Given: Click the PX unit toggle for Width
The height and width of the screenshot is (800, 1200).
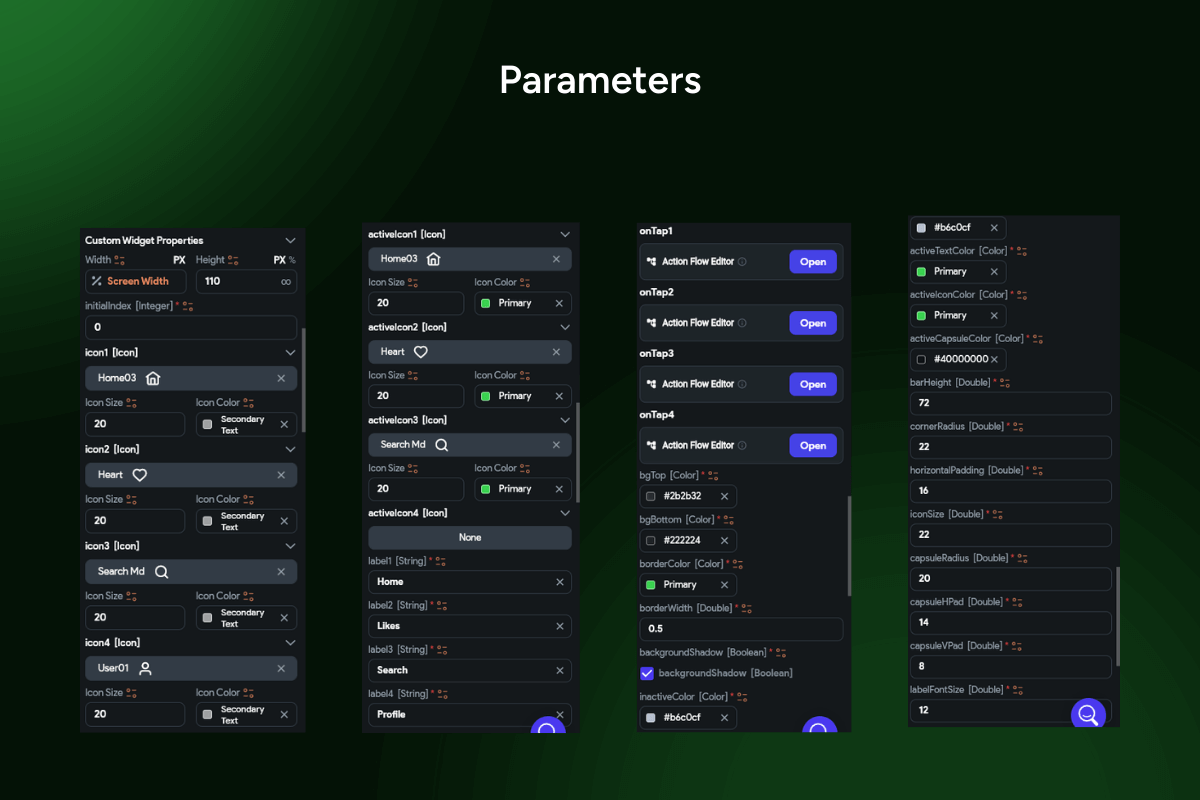Looking at the screenshot, I should click(x=179, y=260).
